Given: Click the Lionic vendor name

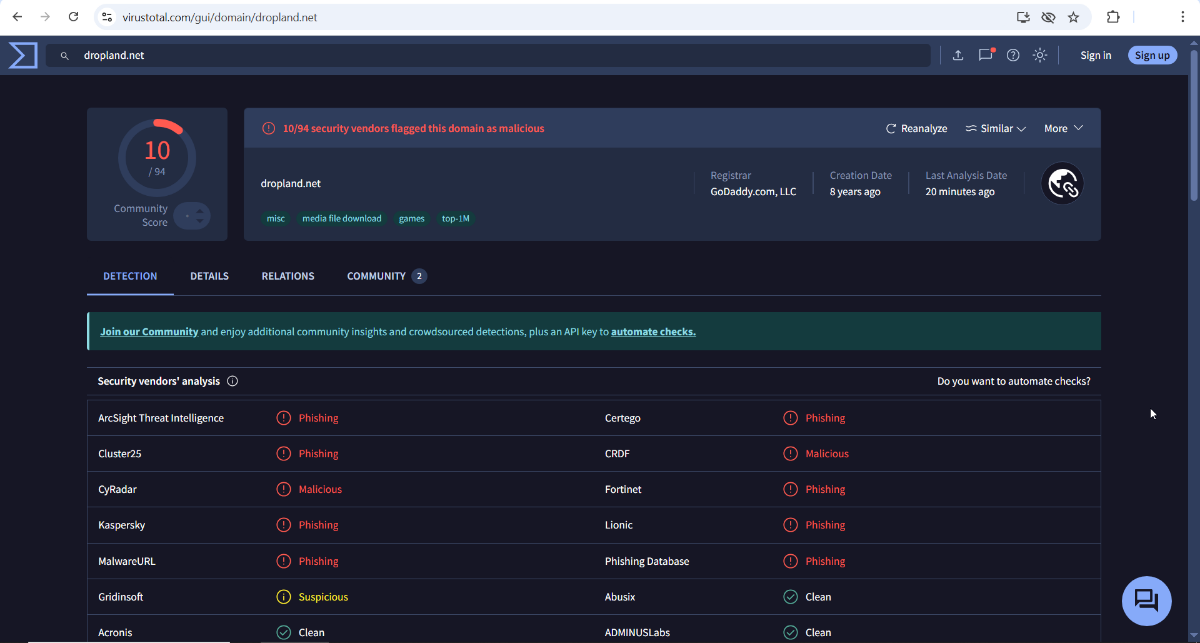Looking at the screenshot, I should coord(619,525).
